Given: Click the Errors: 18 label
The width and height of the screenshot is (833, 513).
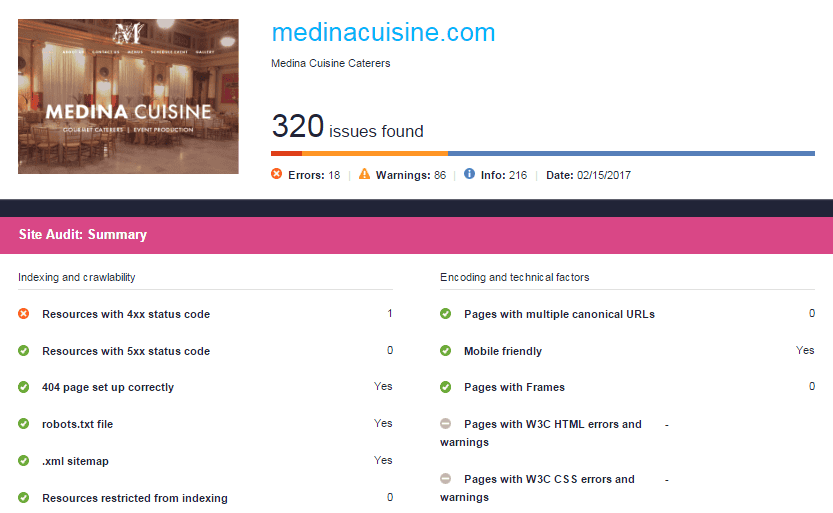Looking at the screenshot, I should 314,175.
